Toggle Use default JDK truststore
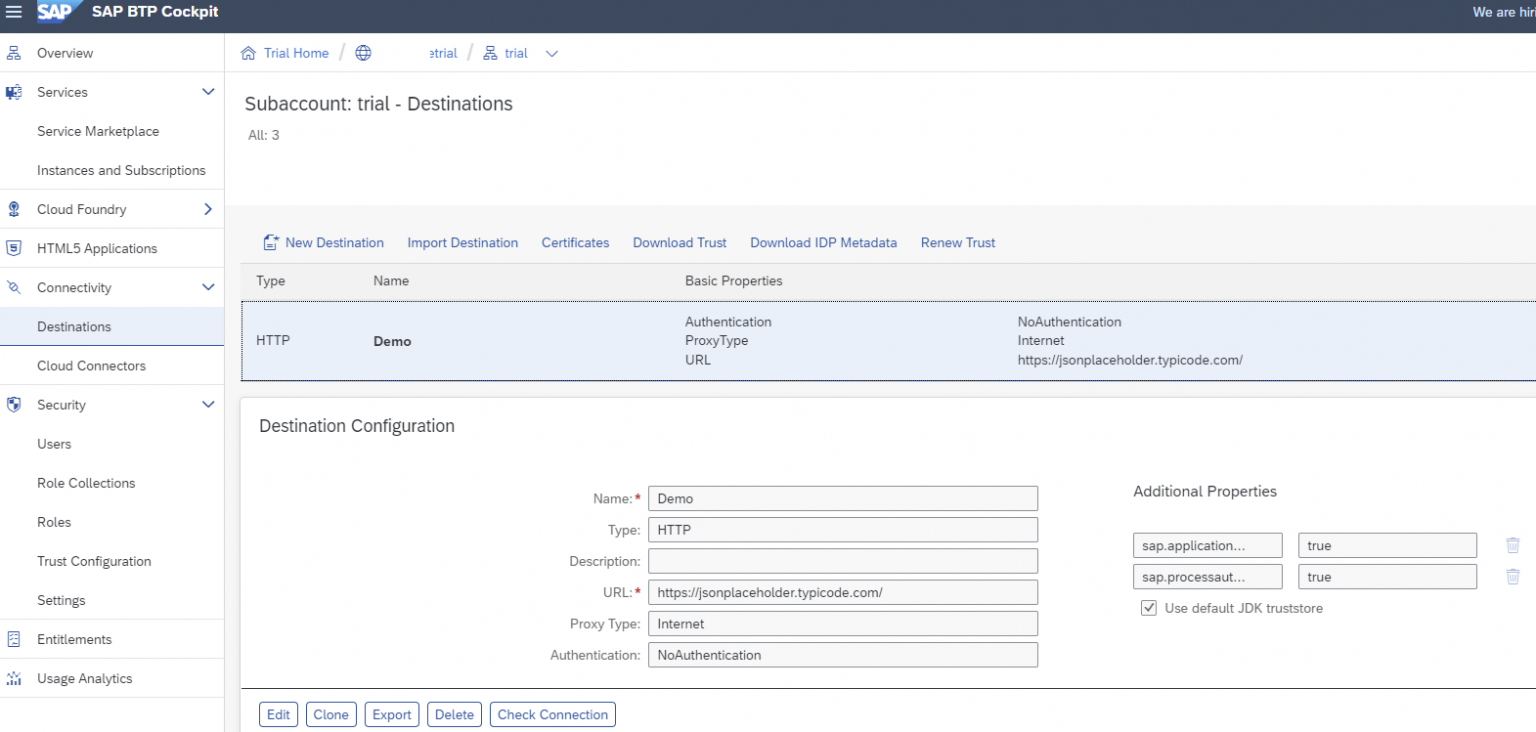1536x732 pixels. coord(1148,607)
